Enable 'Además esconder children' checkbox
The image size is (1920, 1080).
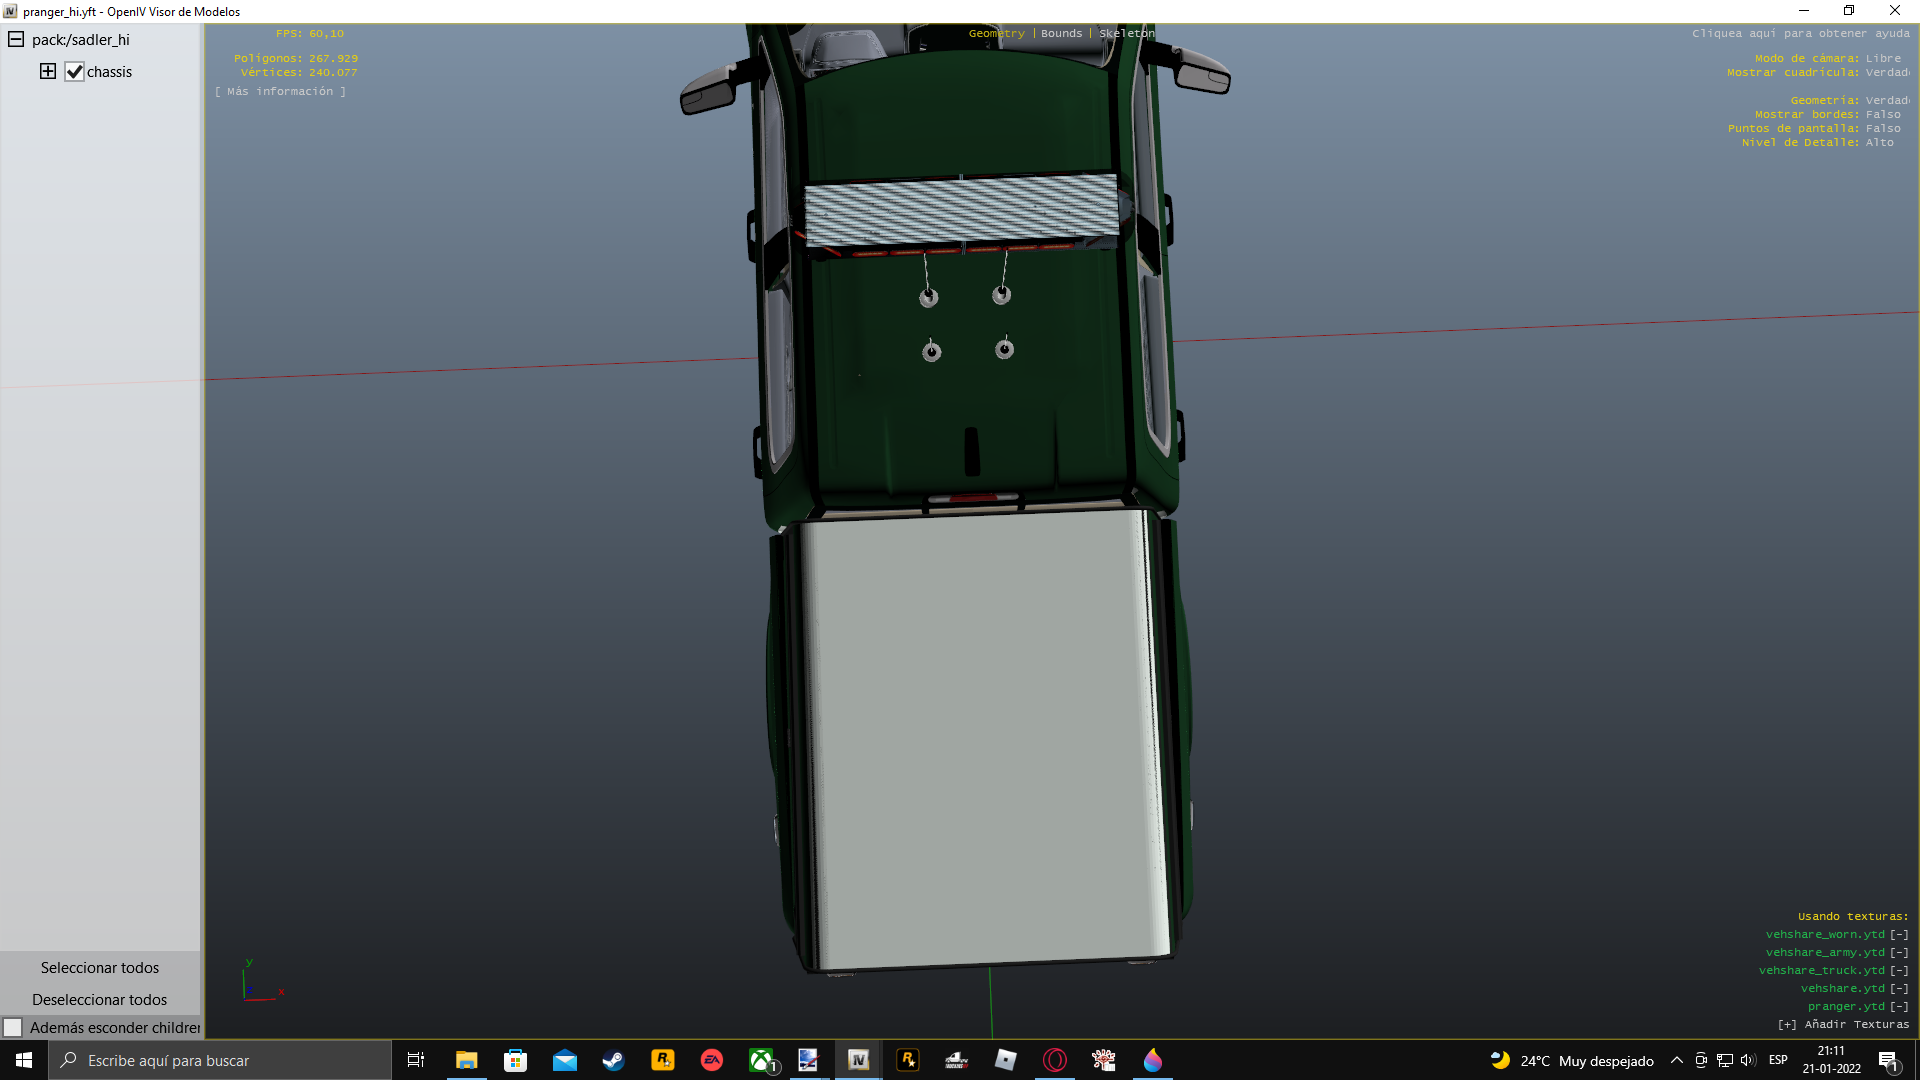click(x=13, y=1027)
